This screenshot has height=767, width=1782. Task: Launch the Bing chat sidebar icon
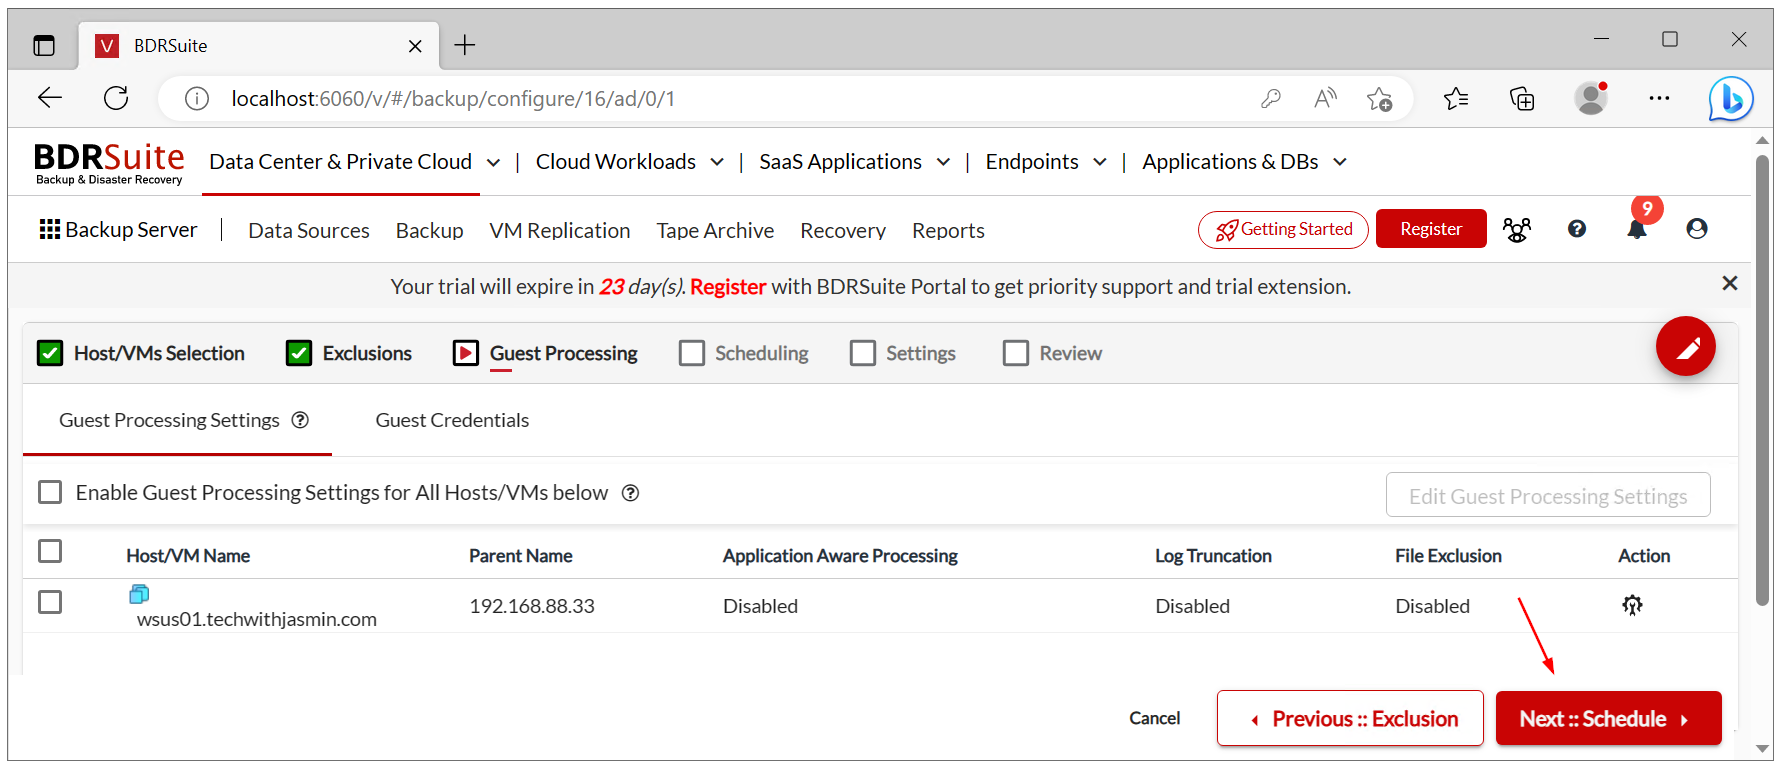[1730, 99]
